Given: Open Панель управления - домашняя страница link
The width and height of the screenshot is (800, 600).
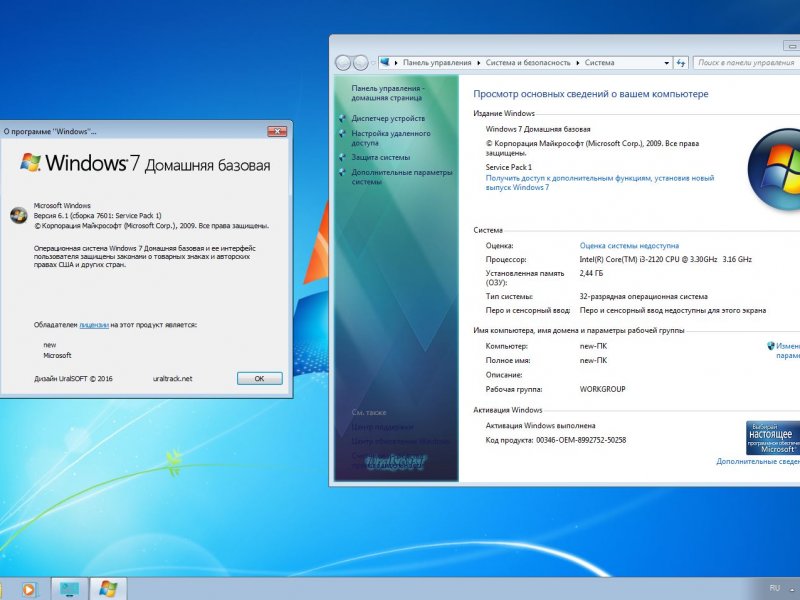Looking at the screenshot, I should coord(387,93).
